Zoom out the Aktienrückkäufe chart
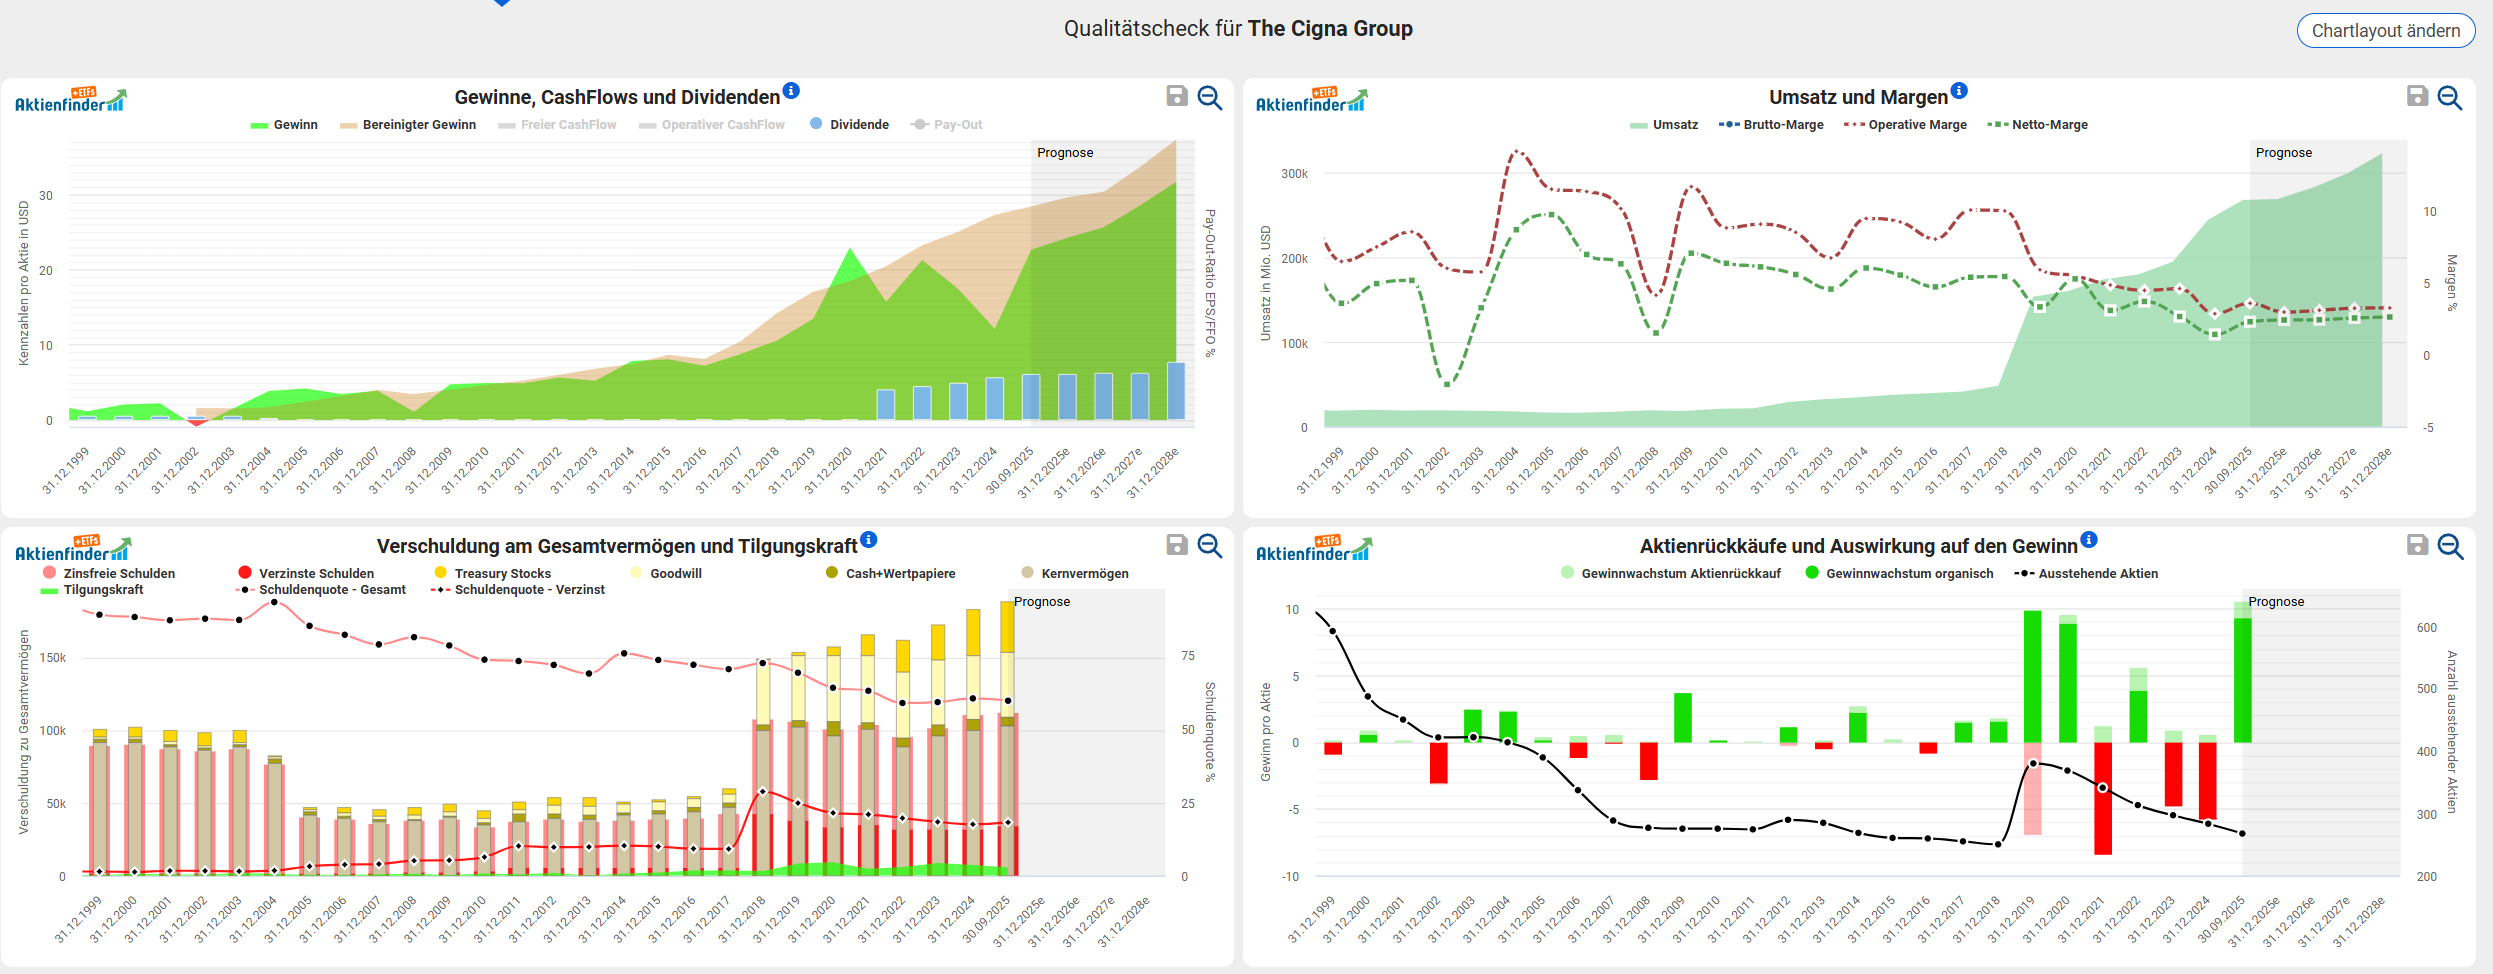Viewport: 2493px width, 974px height. 2450,546
